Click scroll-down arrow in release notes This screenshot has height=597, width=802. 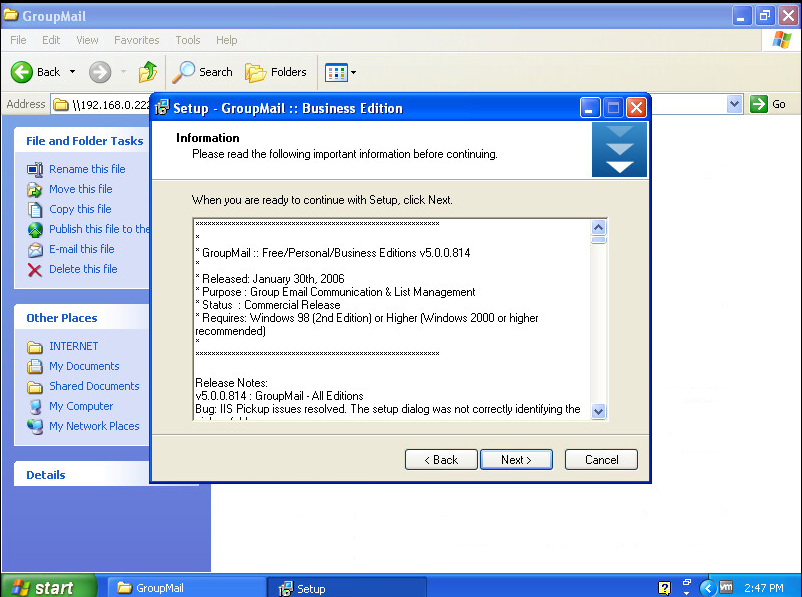(598, 411)
